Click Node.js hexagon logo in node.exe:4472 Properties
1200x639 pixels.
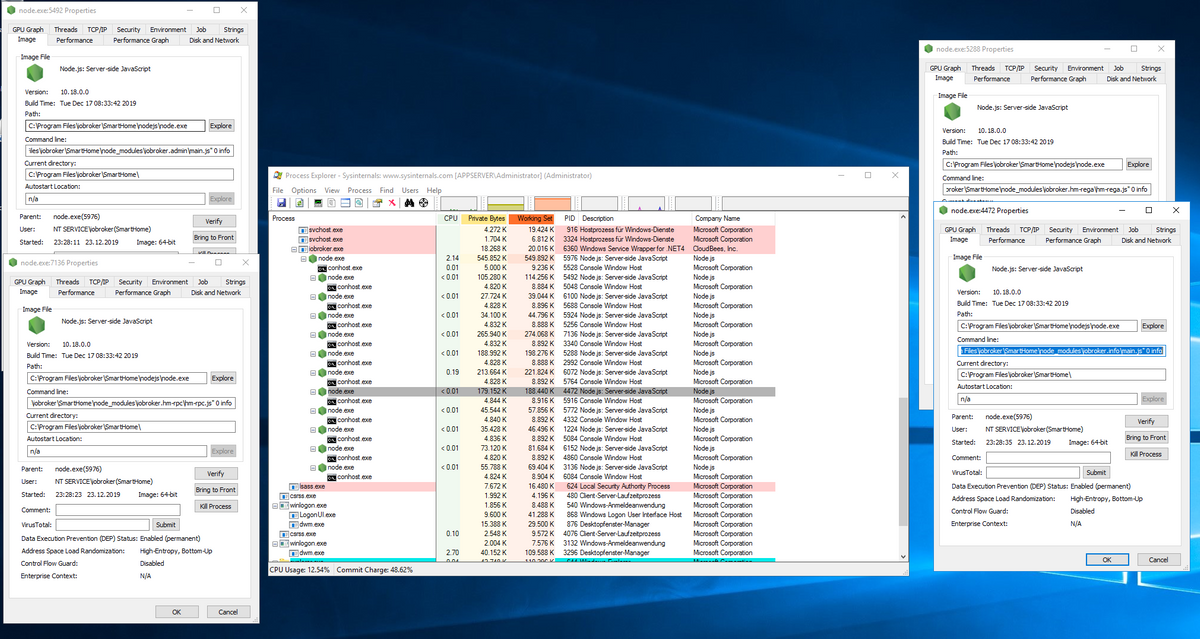tap(966, 272)
